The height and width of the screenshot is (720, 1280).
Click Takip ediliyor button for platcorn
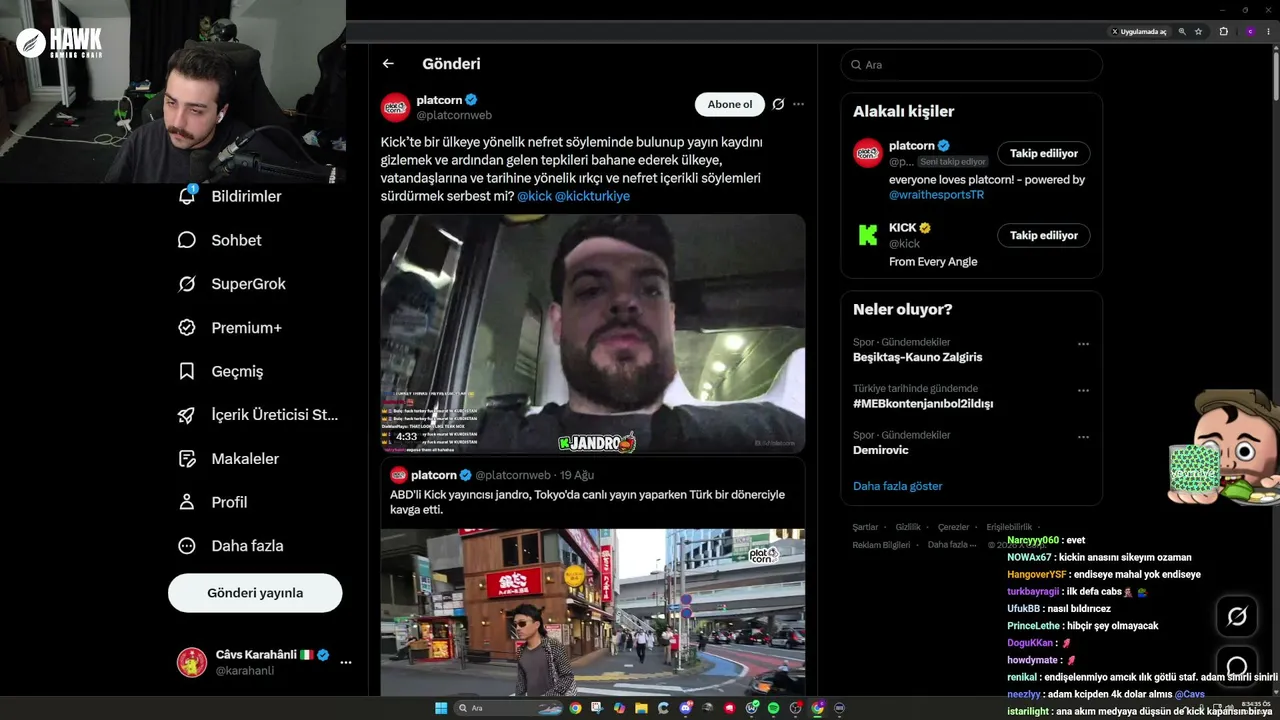tap(1043, 154)
